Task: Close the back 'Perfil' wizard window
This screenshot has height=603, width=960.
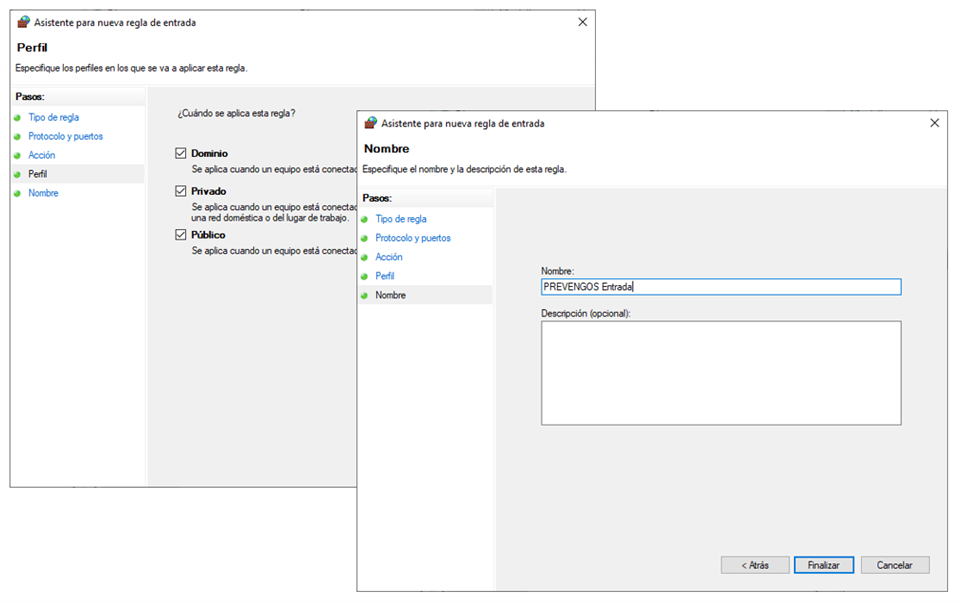Action: coord(582,21)
